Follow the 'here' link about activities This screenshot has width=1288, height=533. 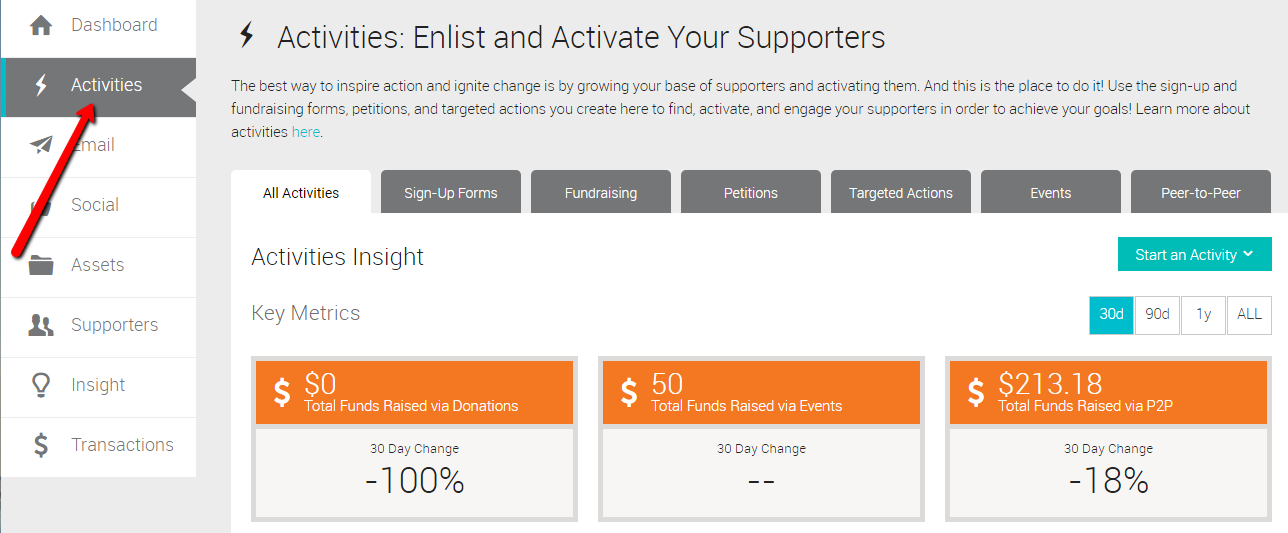pyautogui.click(x=305, y=132)
